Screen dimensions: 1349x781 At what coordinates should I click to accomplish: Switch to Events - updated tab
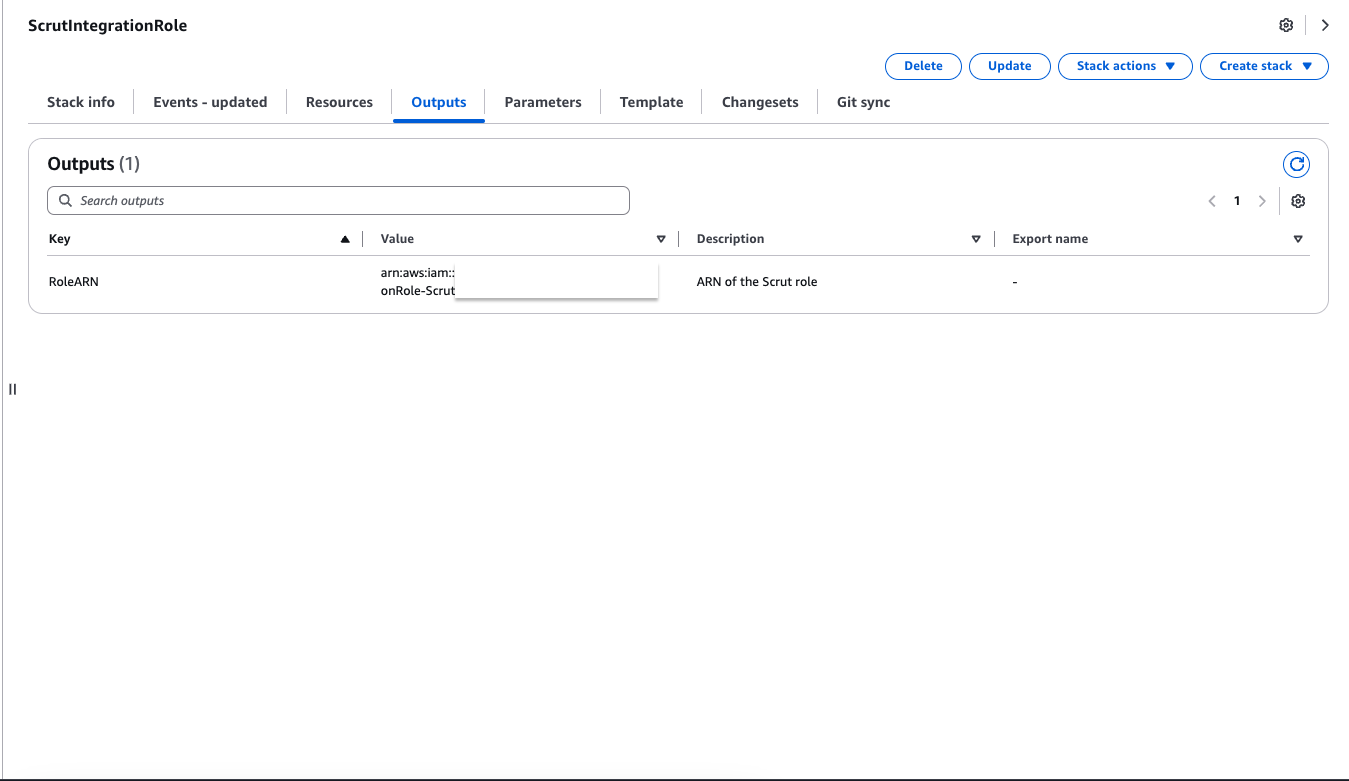210,102
